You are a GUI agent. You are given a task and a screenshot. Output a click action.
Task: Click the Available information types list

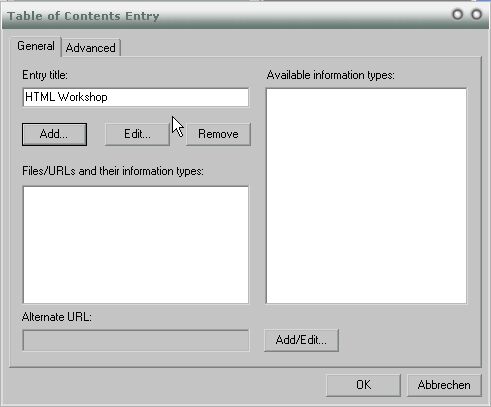pos(366,196)
